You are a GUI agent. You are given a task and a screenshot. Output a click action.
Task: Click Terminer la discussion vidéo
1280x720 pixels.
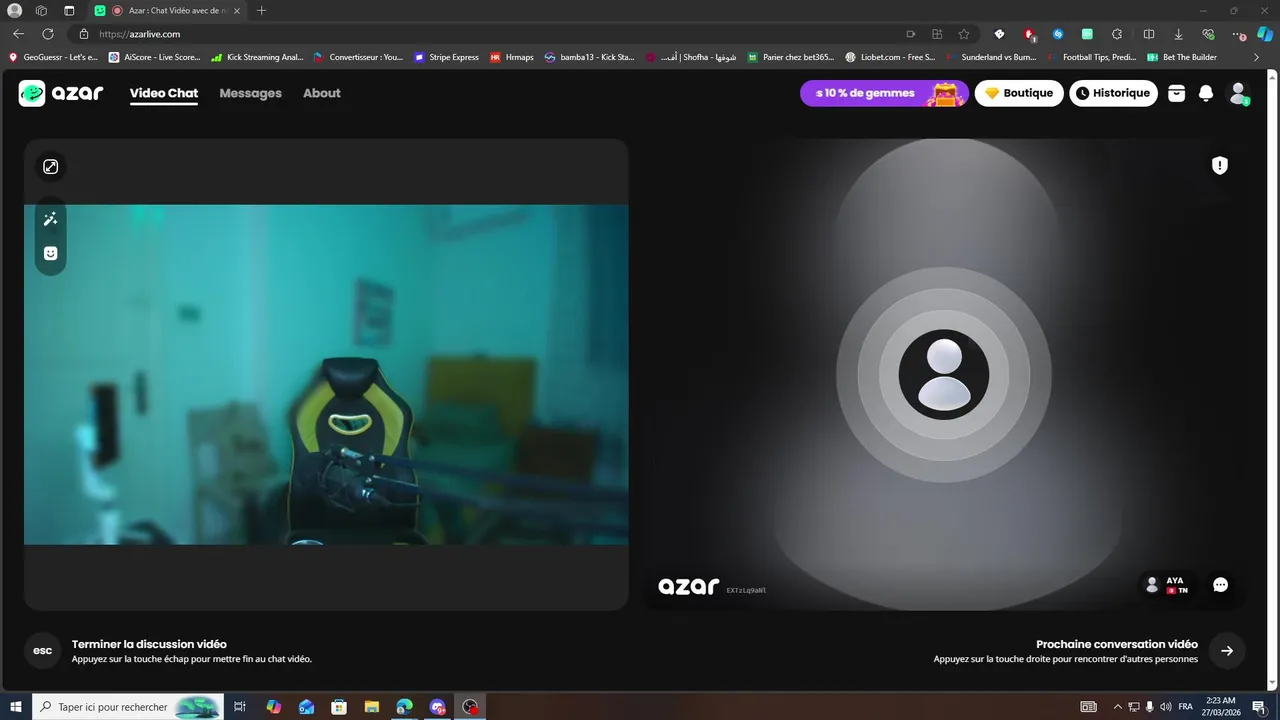click(149, 644)
